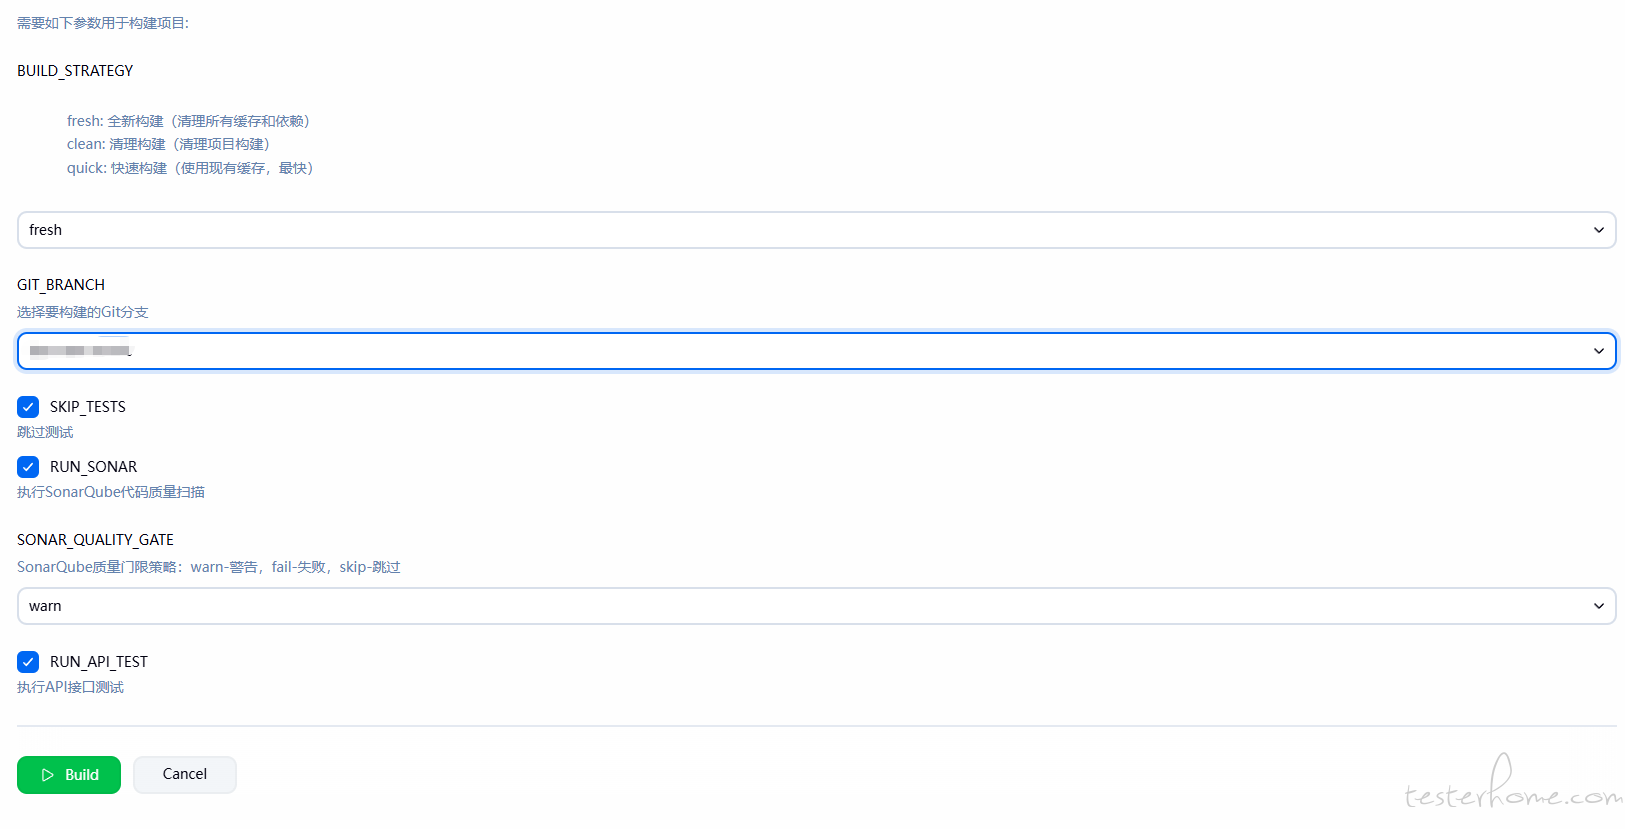Click the RUN_SONAR label text
This screenshot has height=829, width=1625.
93,467
